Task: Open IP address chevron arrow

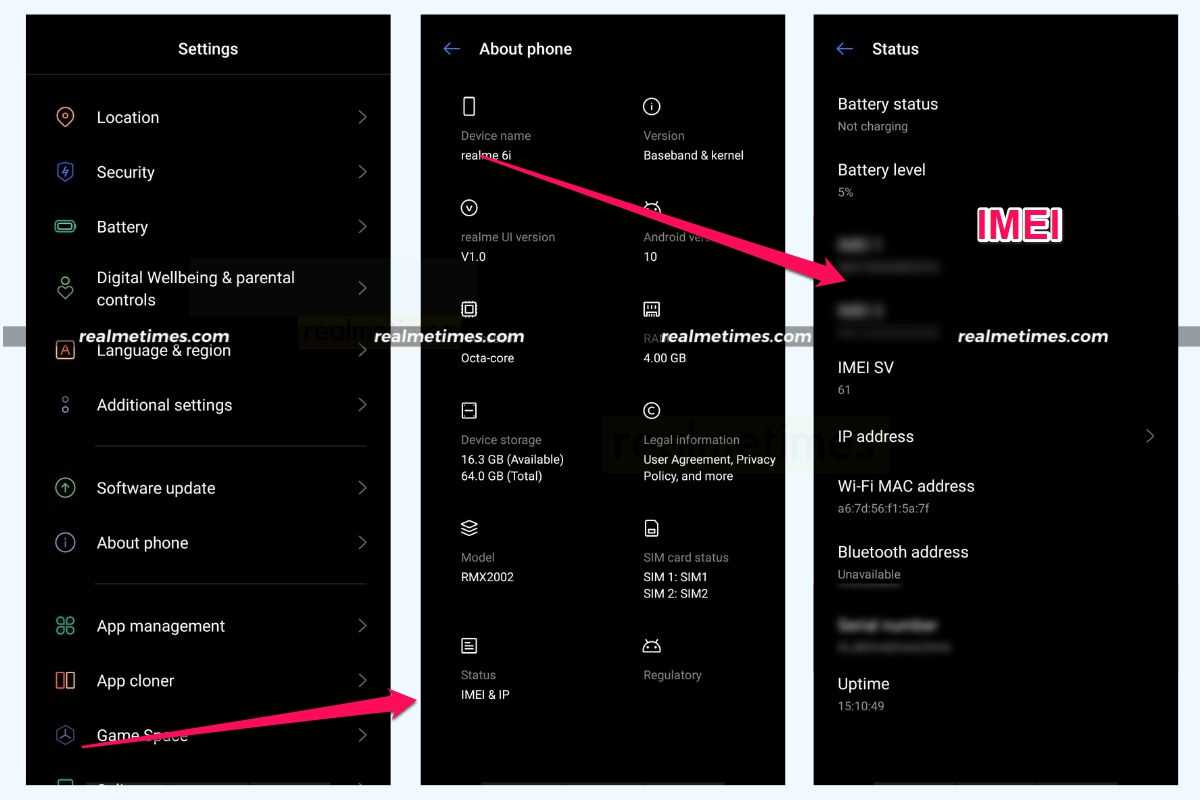Action: (1150, 436)
